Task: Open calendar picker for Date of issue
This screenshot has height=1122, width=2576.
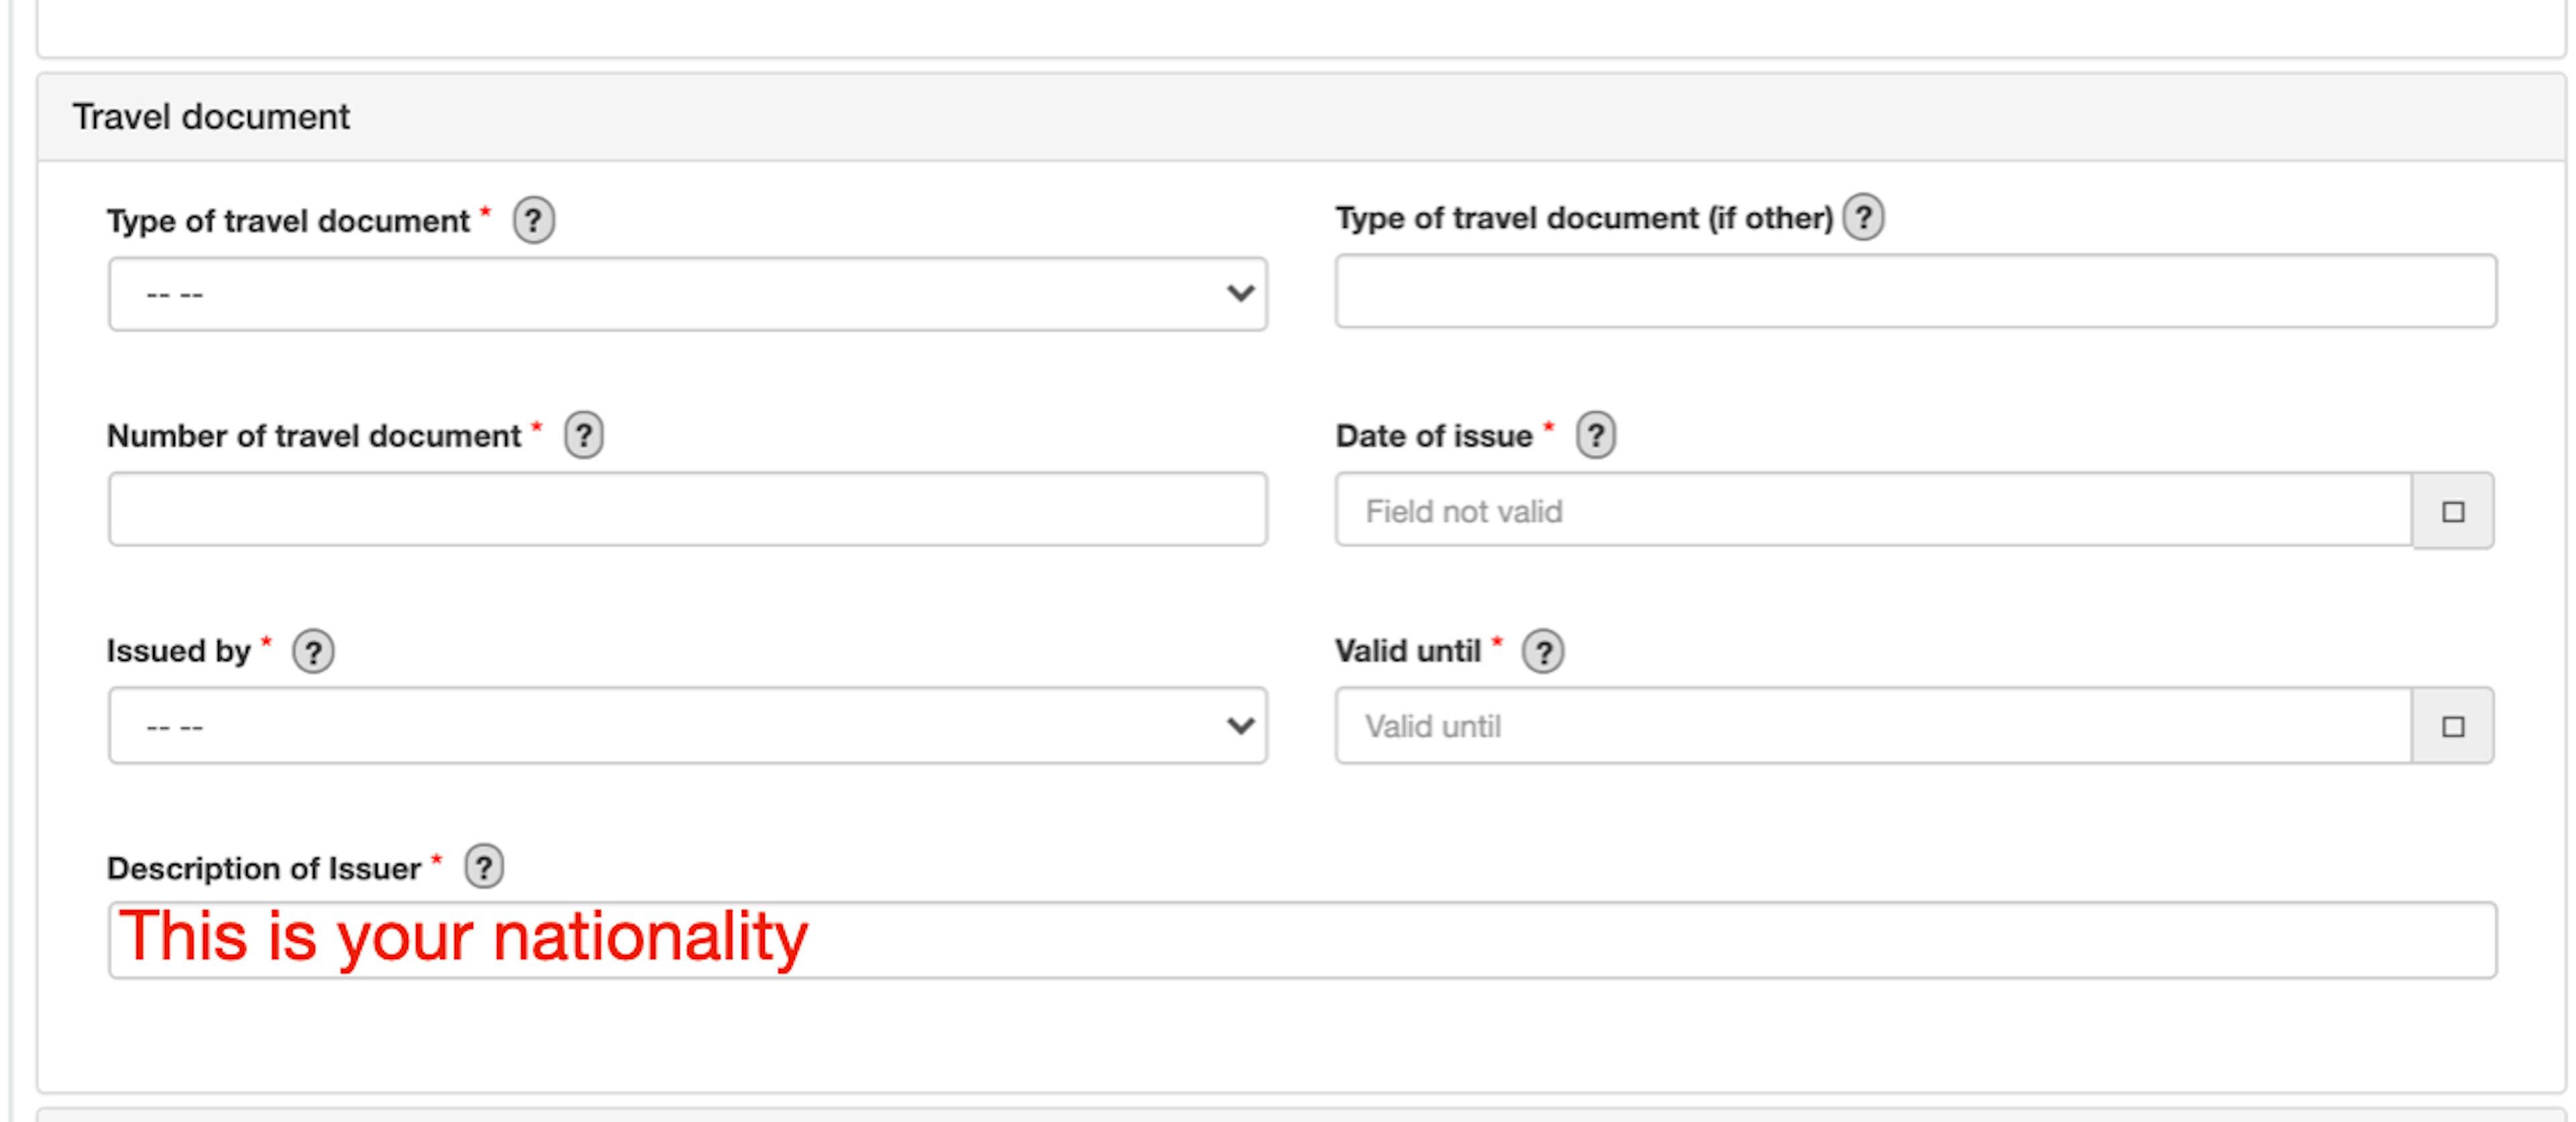Action: pyautogui.click(x=2453, y=511)
